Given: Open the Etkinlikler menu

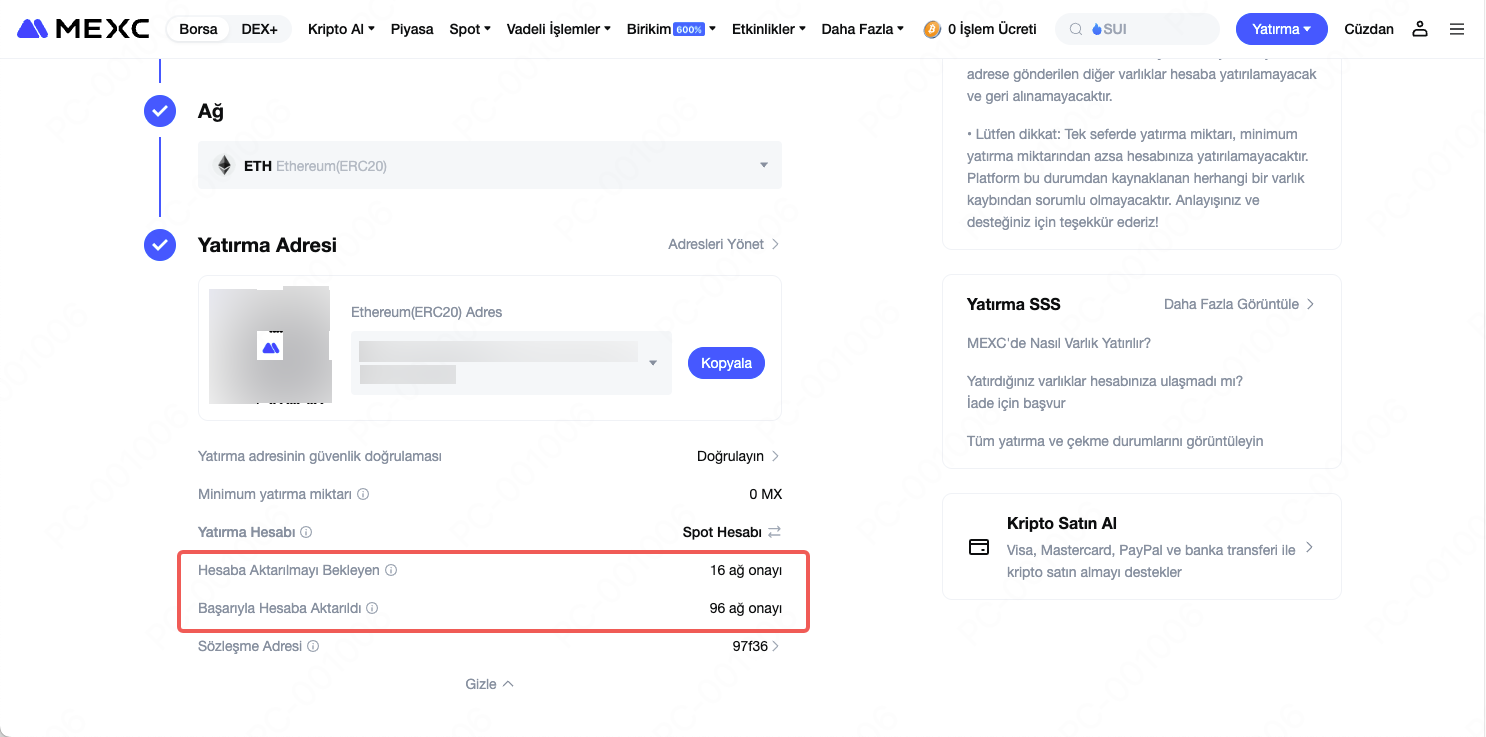Looking at the screenshot, I should pos(769,29).
